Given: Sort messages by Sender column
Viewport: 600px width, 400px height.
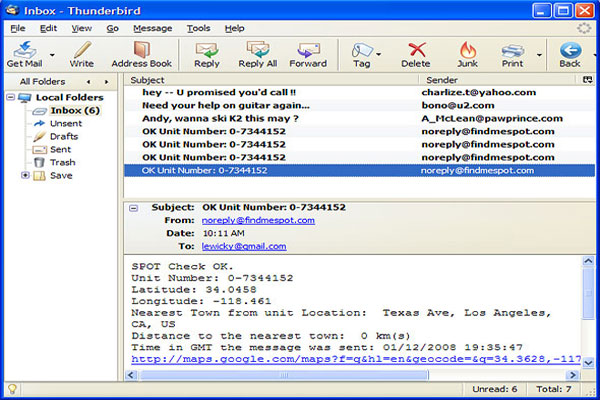Looking at the screenshot, I should (x=497, y=80).
